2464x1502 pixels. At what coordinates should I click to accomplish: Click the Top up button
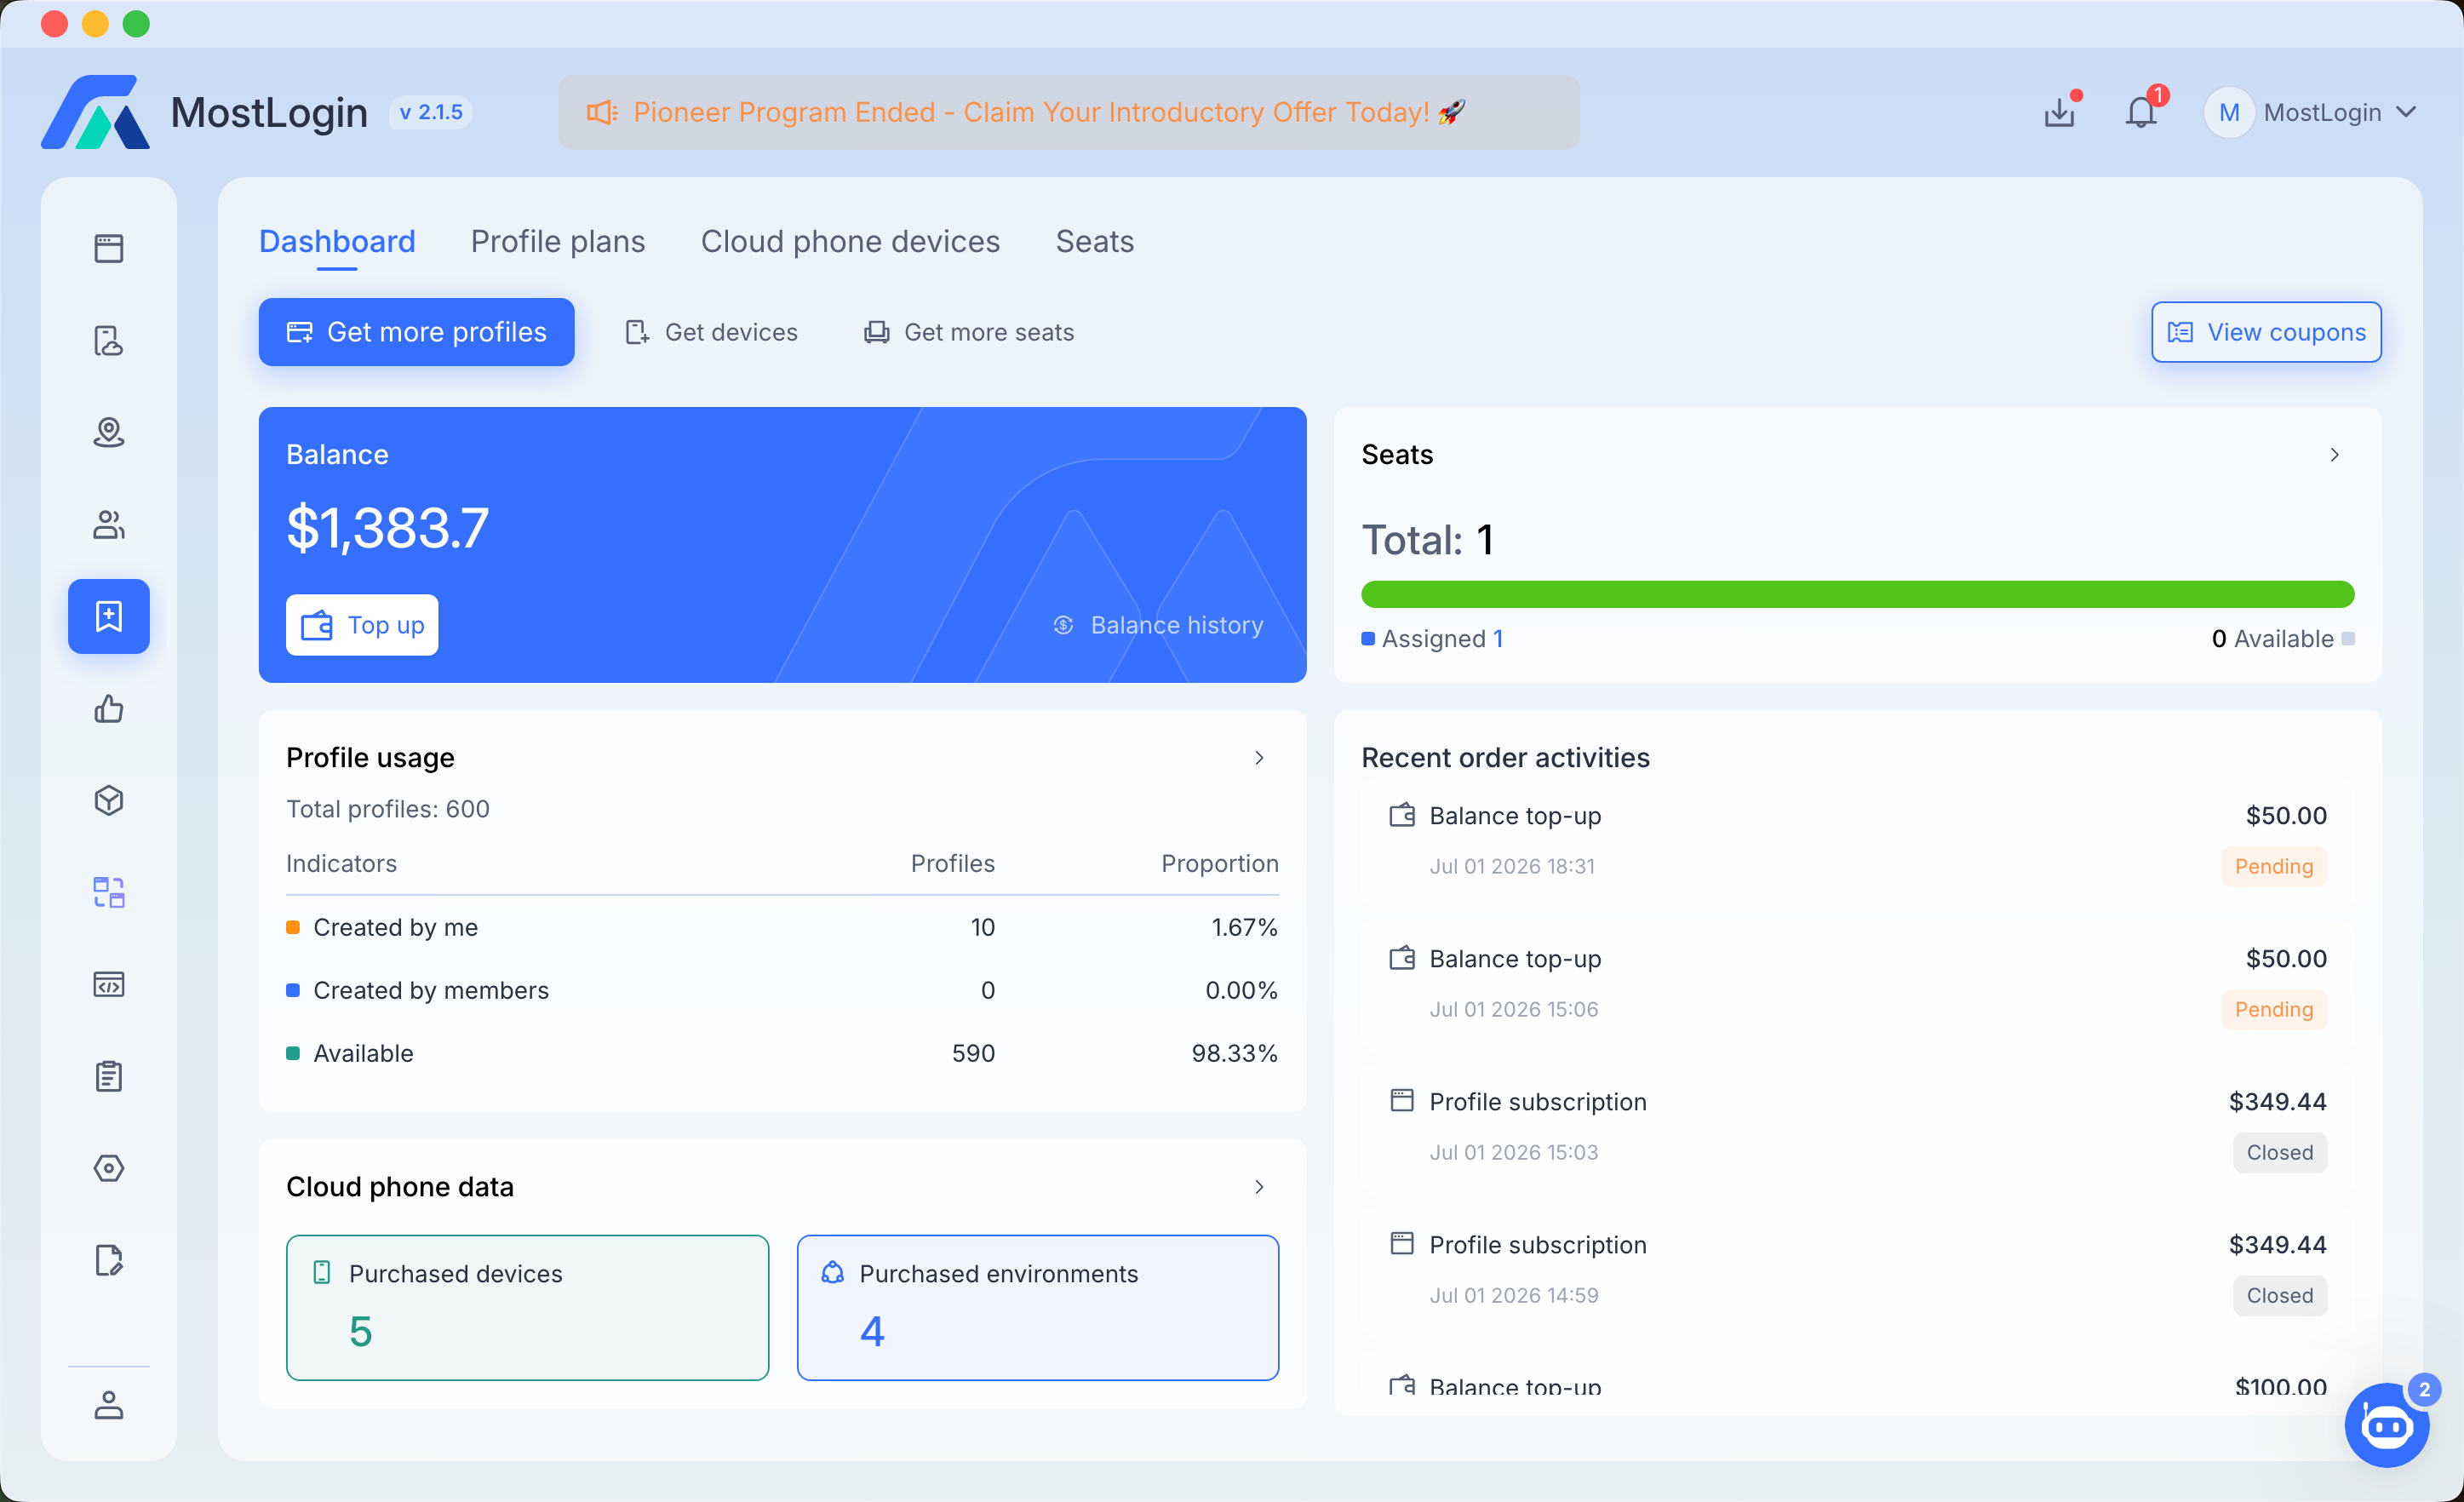click(x=362, y=625)
